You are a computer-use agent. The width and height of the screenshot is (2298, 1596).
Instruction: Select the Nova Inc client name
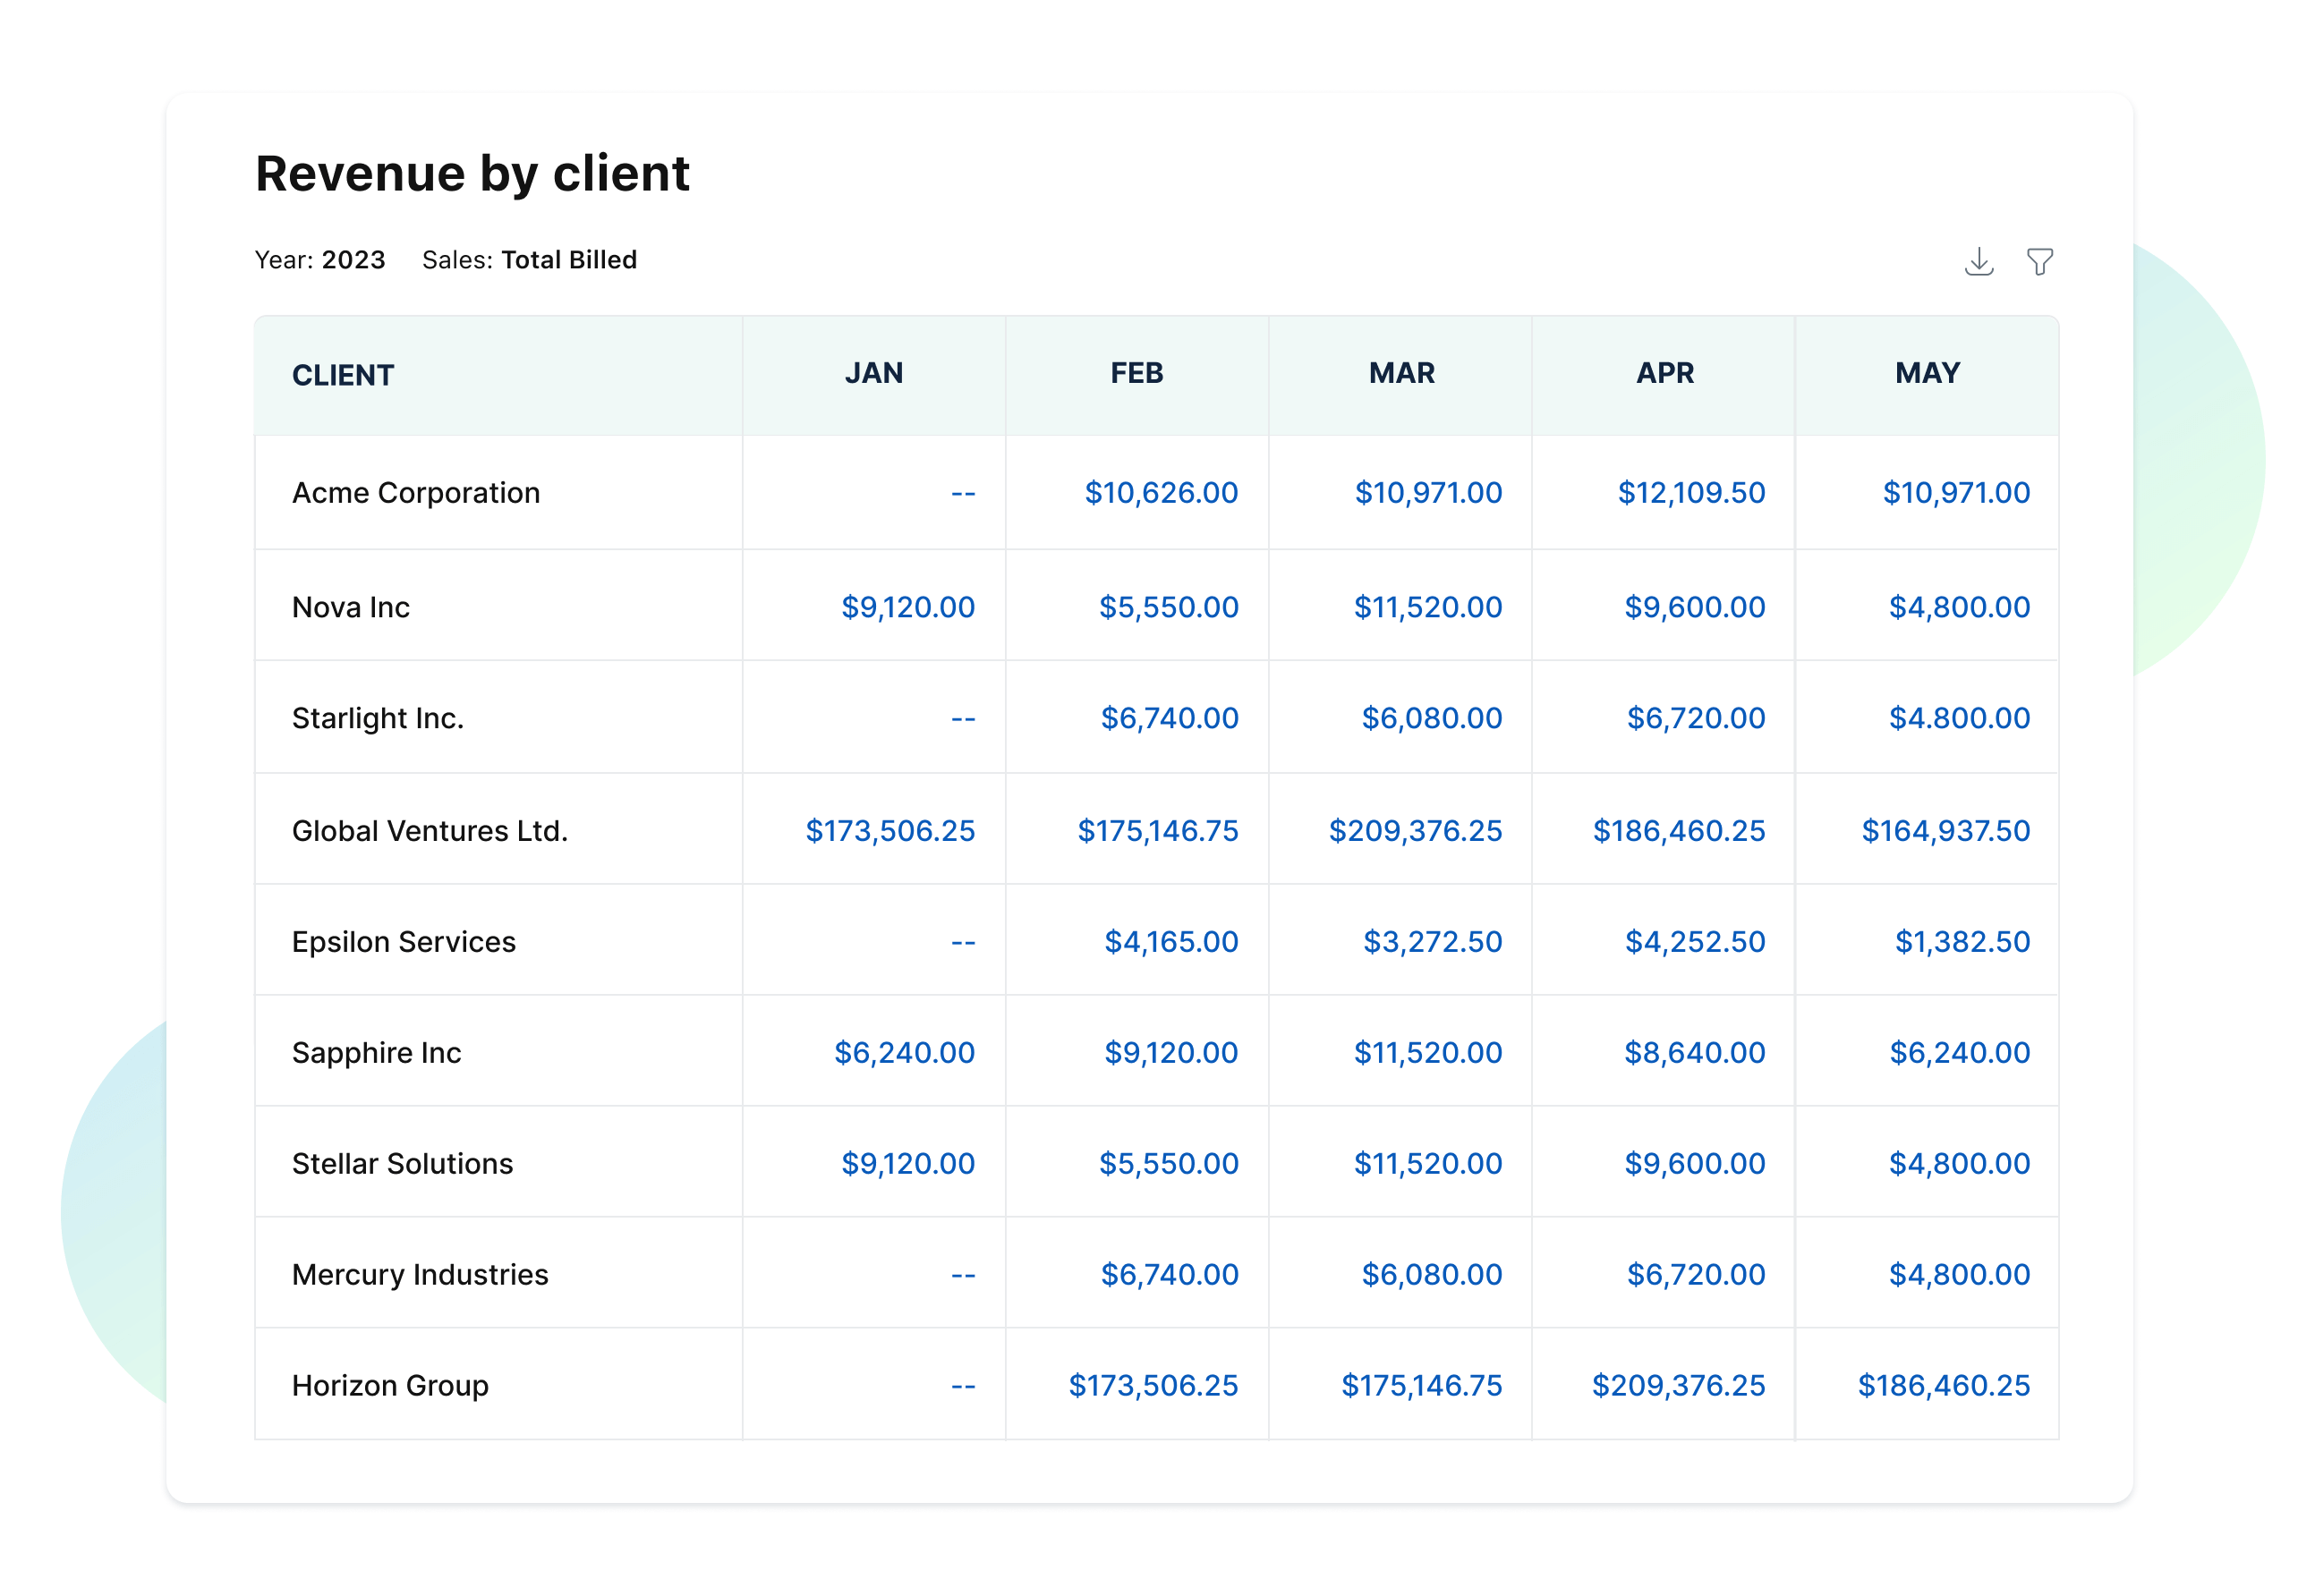point(351,607)
